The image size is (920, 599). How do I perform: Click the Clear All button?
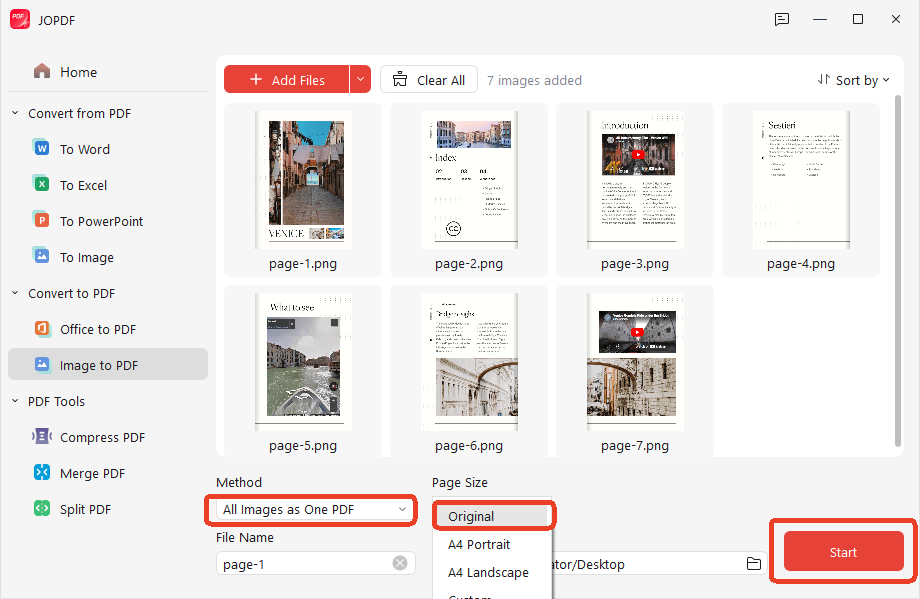[429, 79]
